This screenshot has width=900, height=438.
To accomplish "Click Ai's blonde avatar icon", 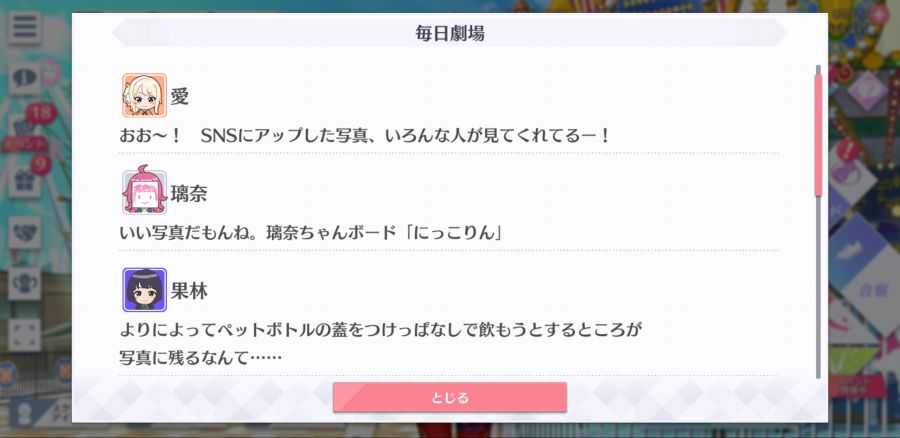I will pyautogui.click(x=145, y=95).
